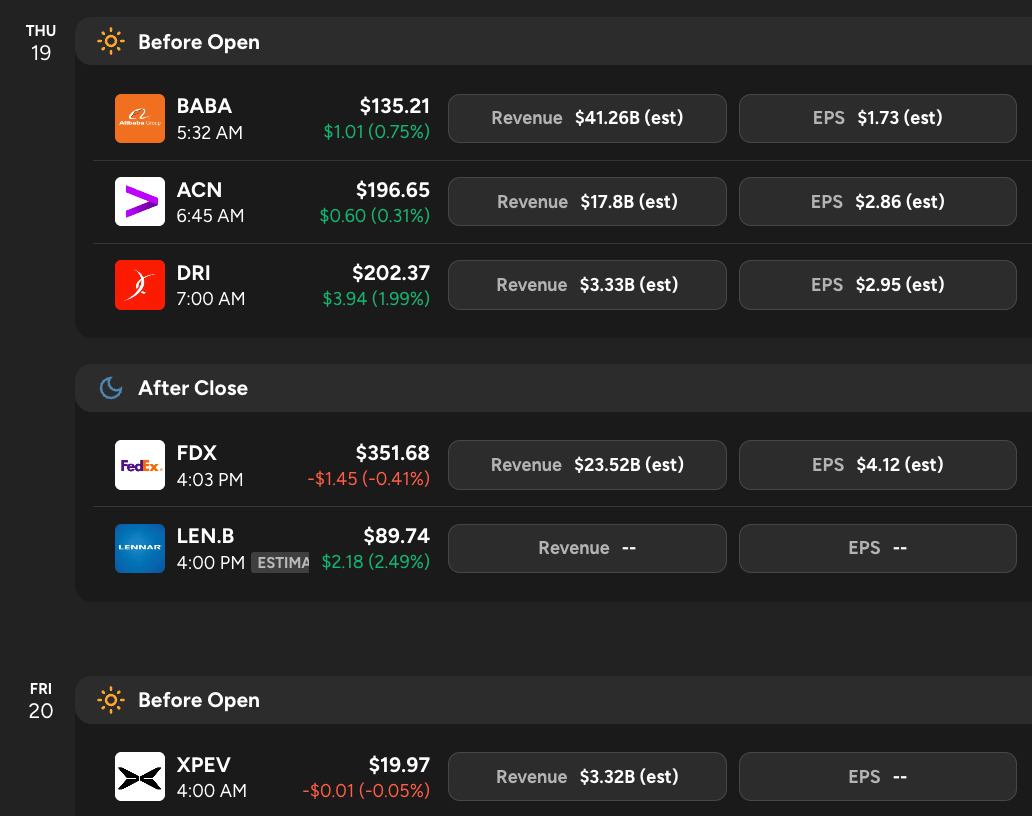Viewport: 1032px width, 816px height.
Task: Click the Thursday Before Open header
Action: pyautogui.click(x=554, y=41)
